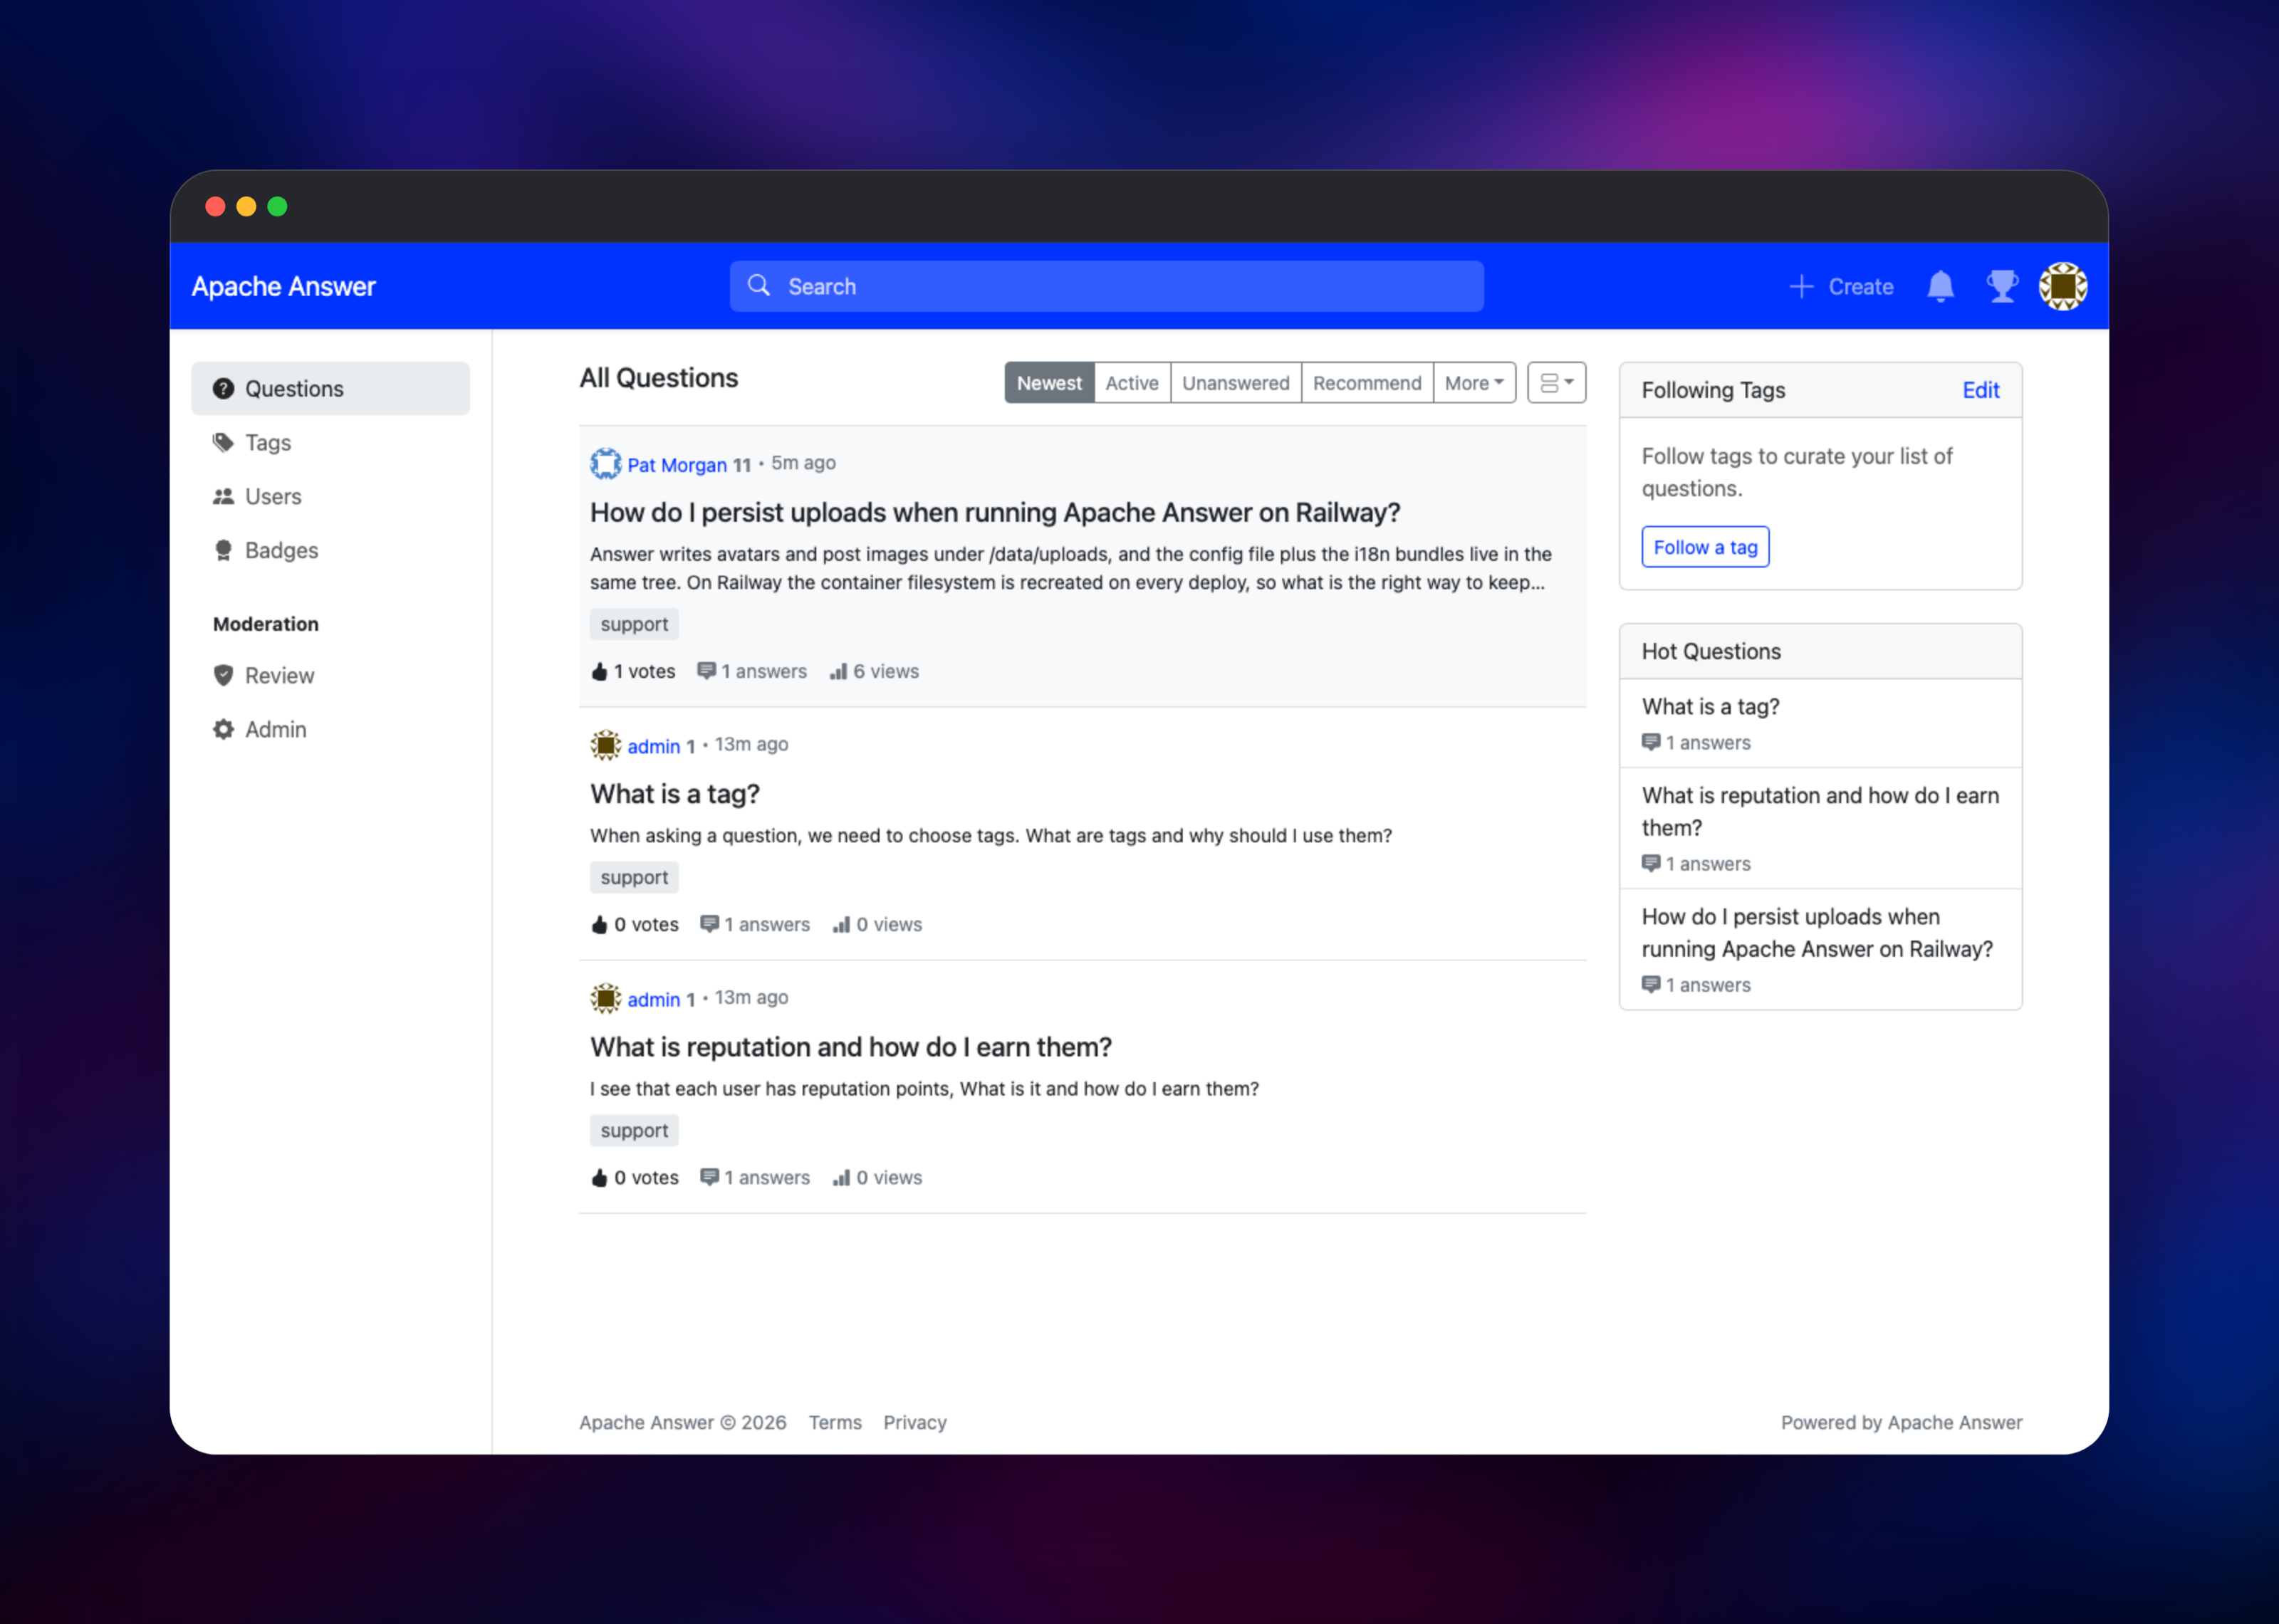Open Review under Moderation
This screenshot has width=2279, height=1624.
[330, 676]
